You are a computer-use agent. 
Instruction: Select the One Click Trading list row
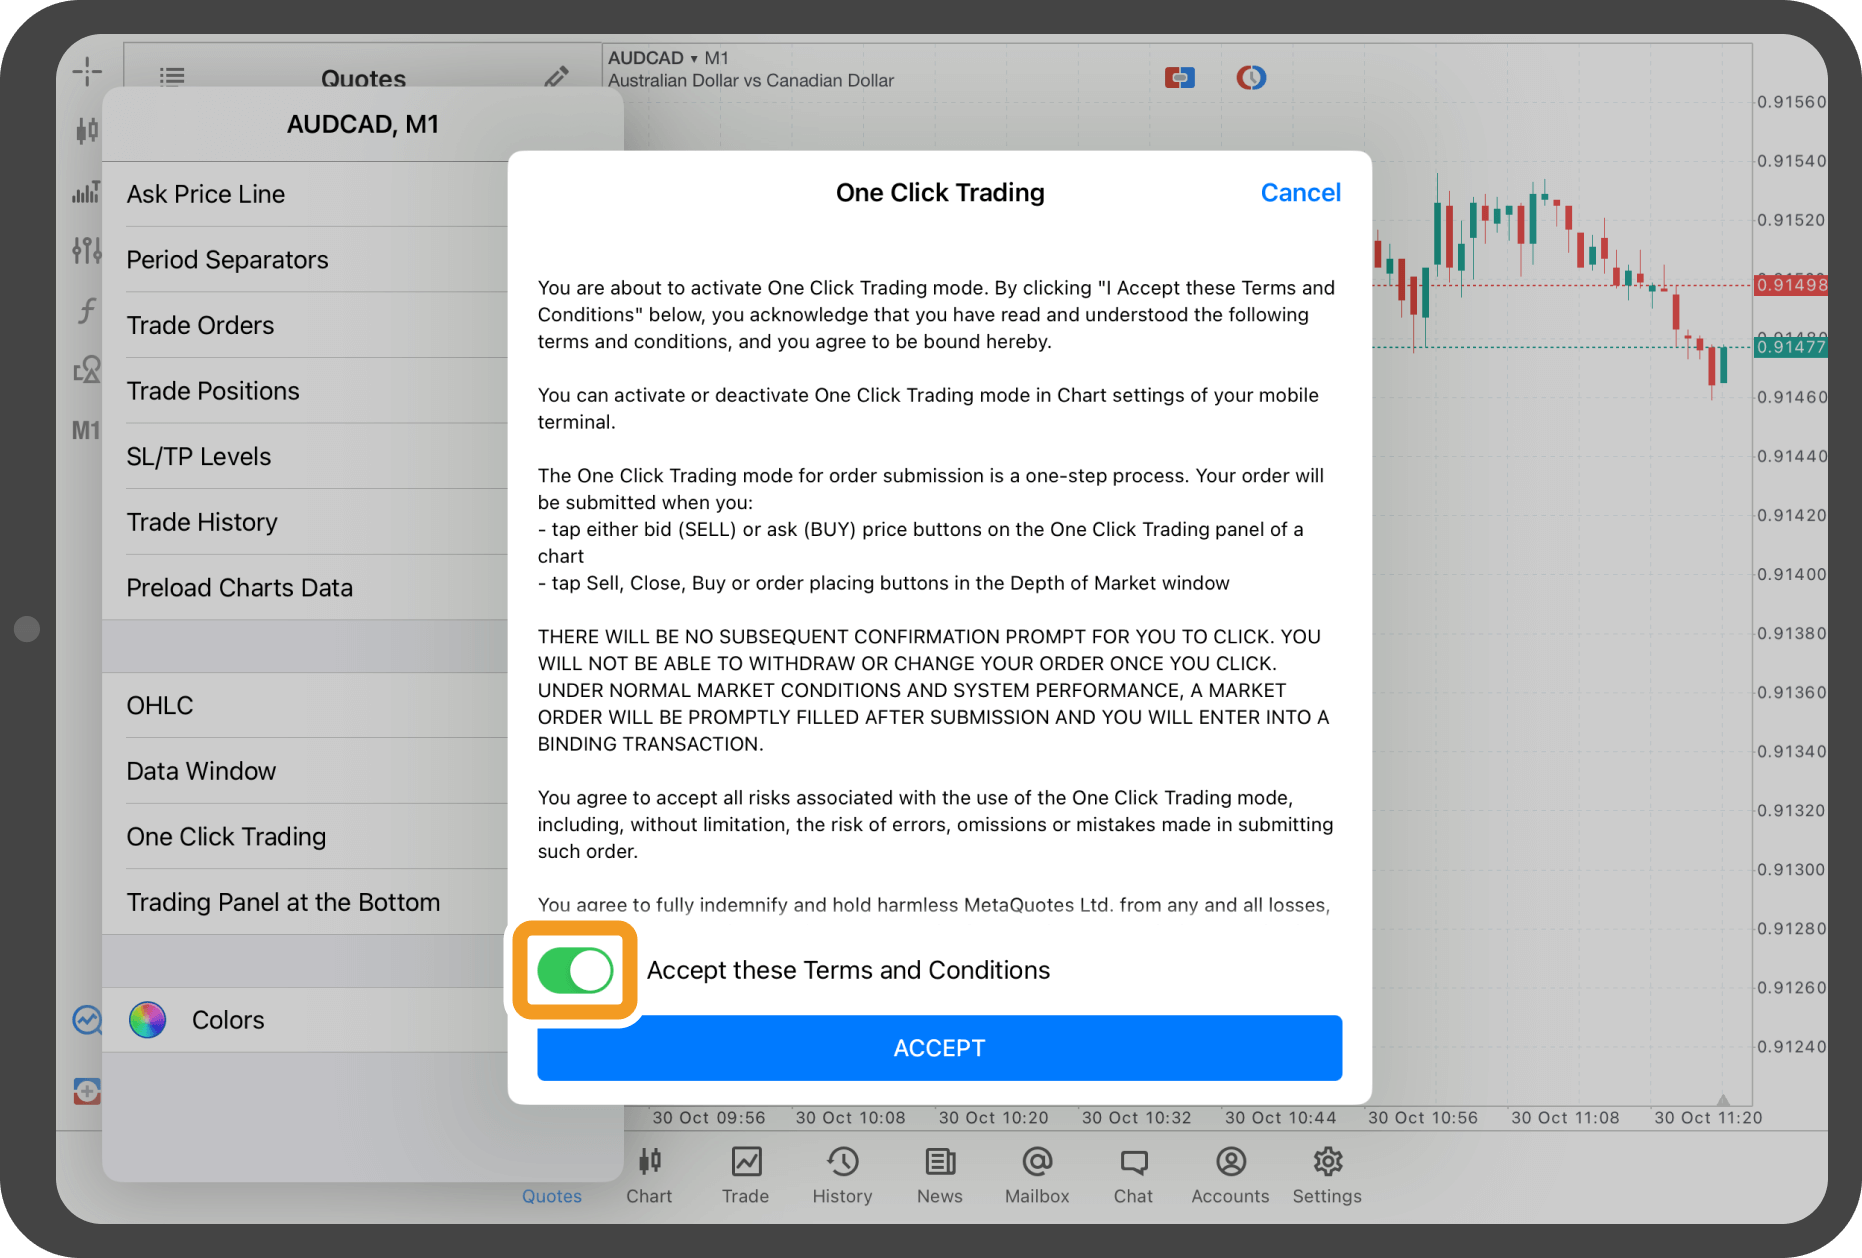tap(226, 836)
